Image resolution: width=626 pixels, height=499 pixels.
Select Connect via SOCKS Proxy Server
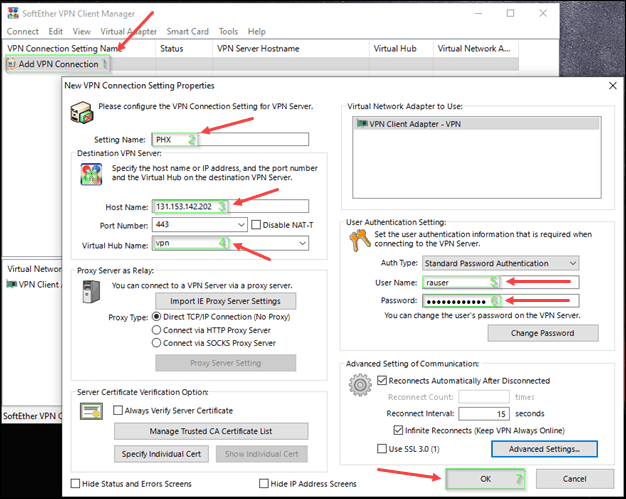(x=156, y=343)
